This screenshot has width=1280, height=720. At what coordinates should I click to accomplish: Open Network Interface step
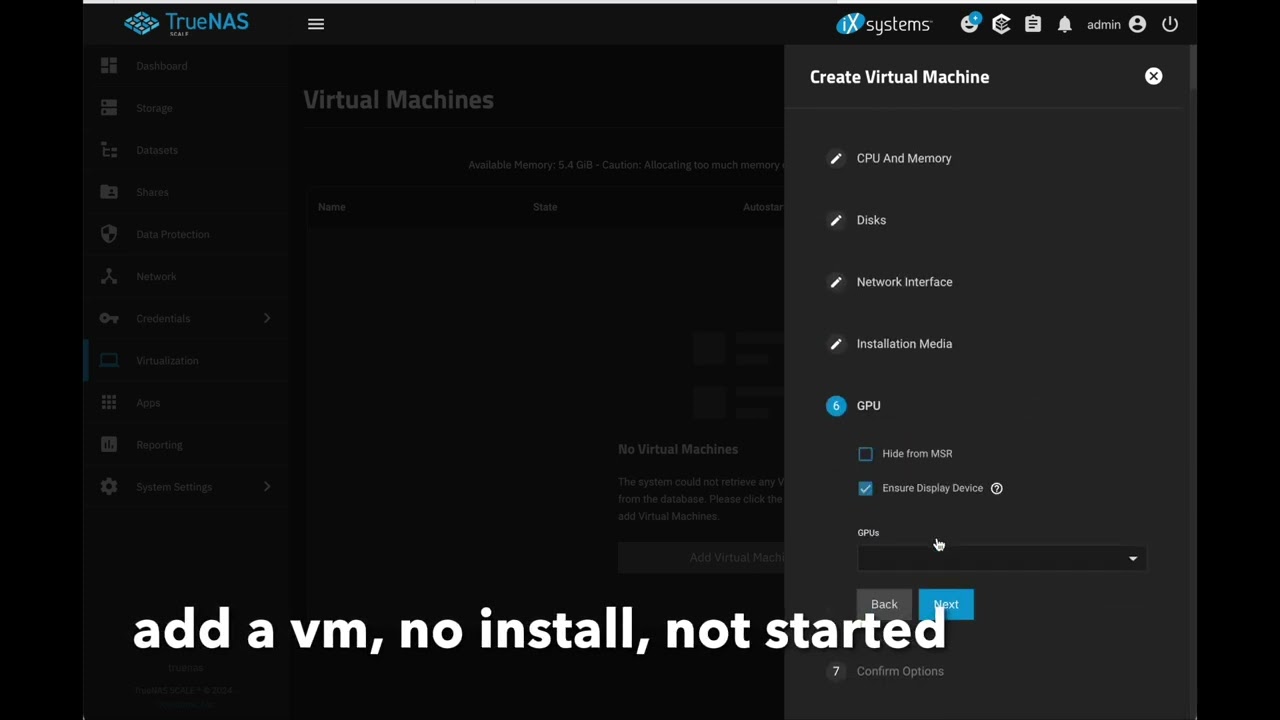pyautogui.click(x=903, y=282)
